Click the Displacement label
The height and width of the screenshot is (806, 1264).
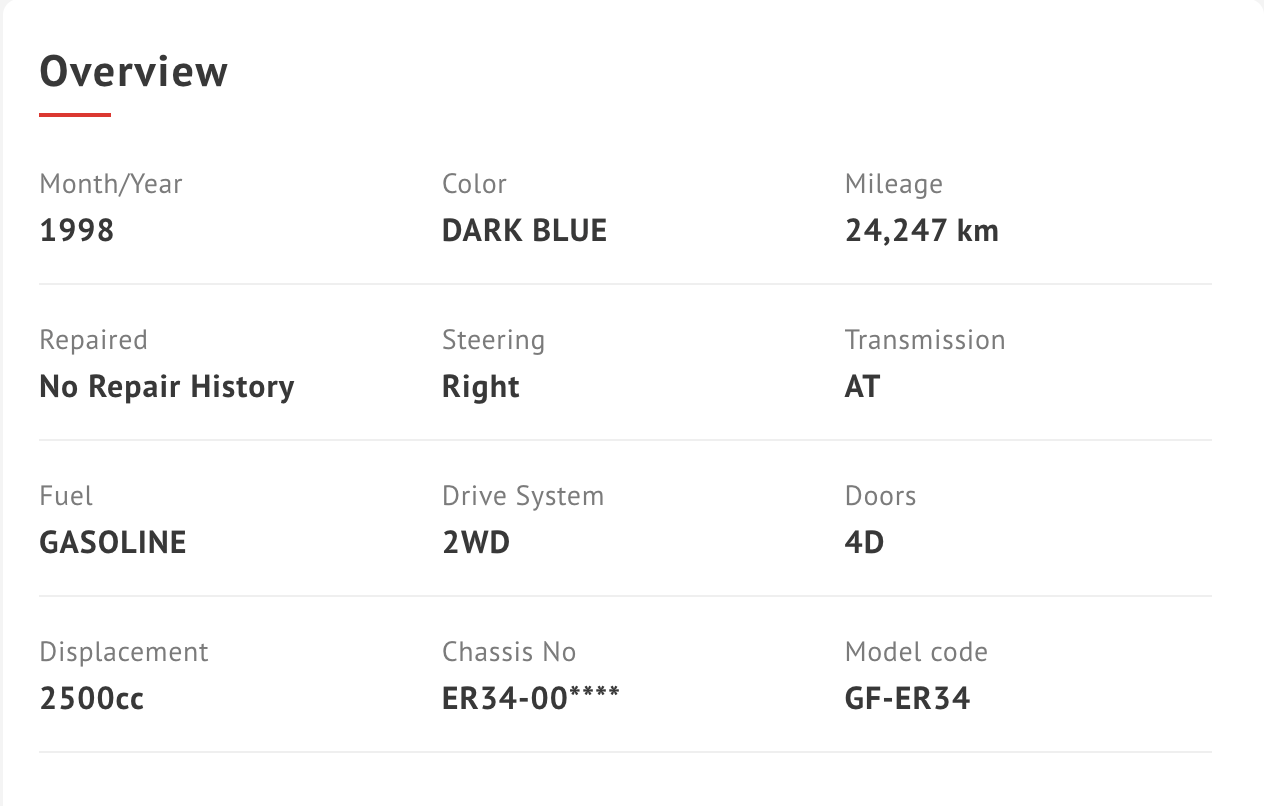[124, 653]
